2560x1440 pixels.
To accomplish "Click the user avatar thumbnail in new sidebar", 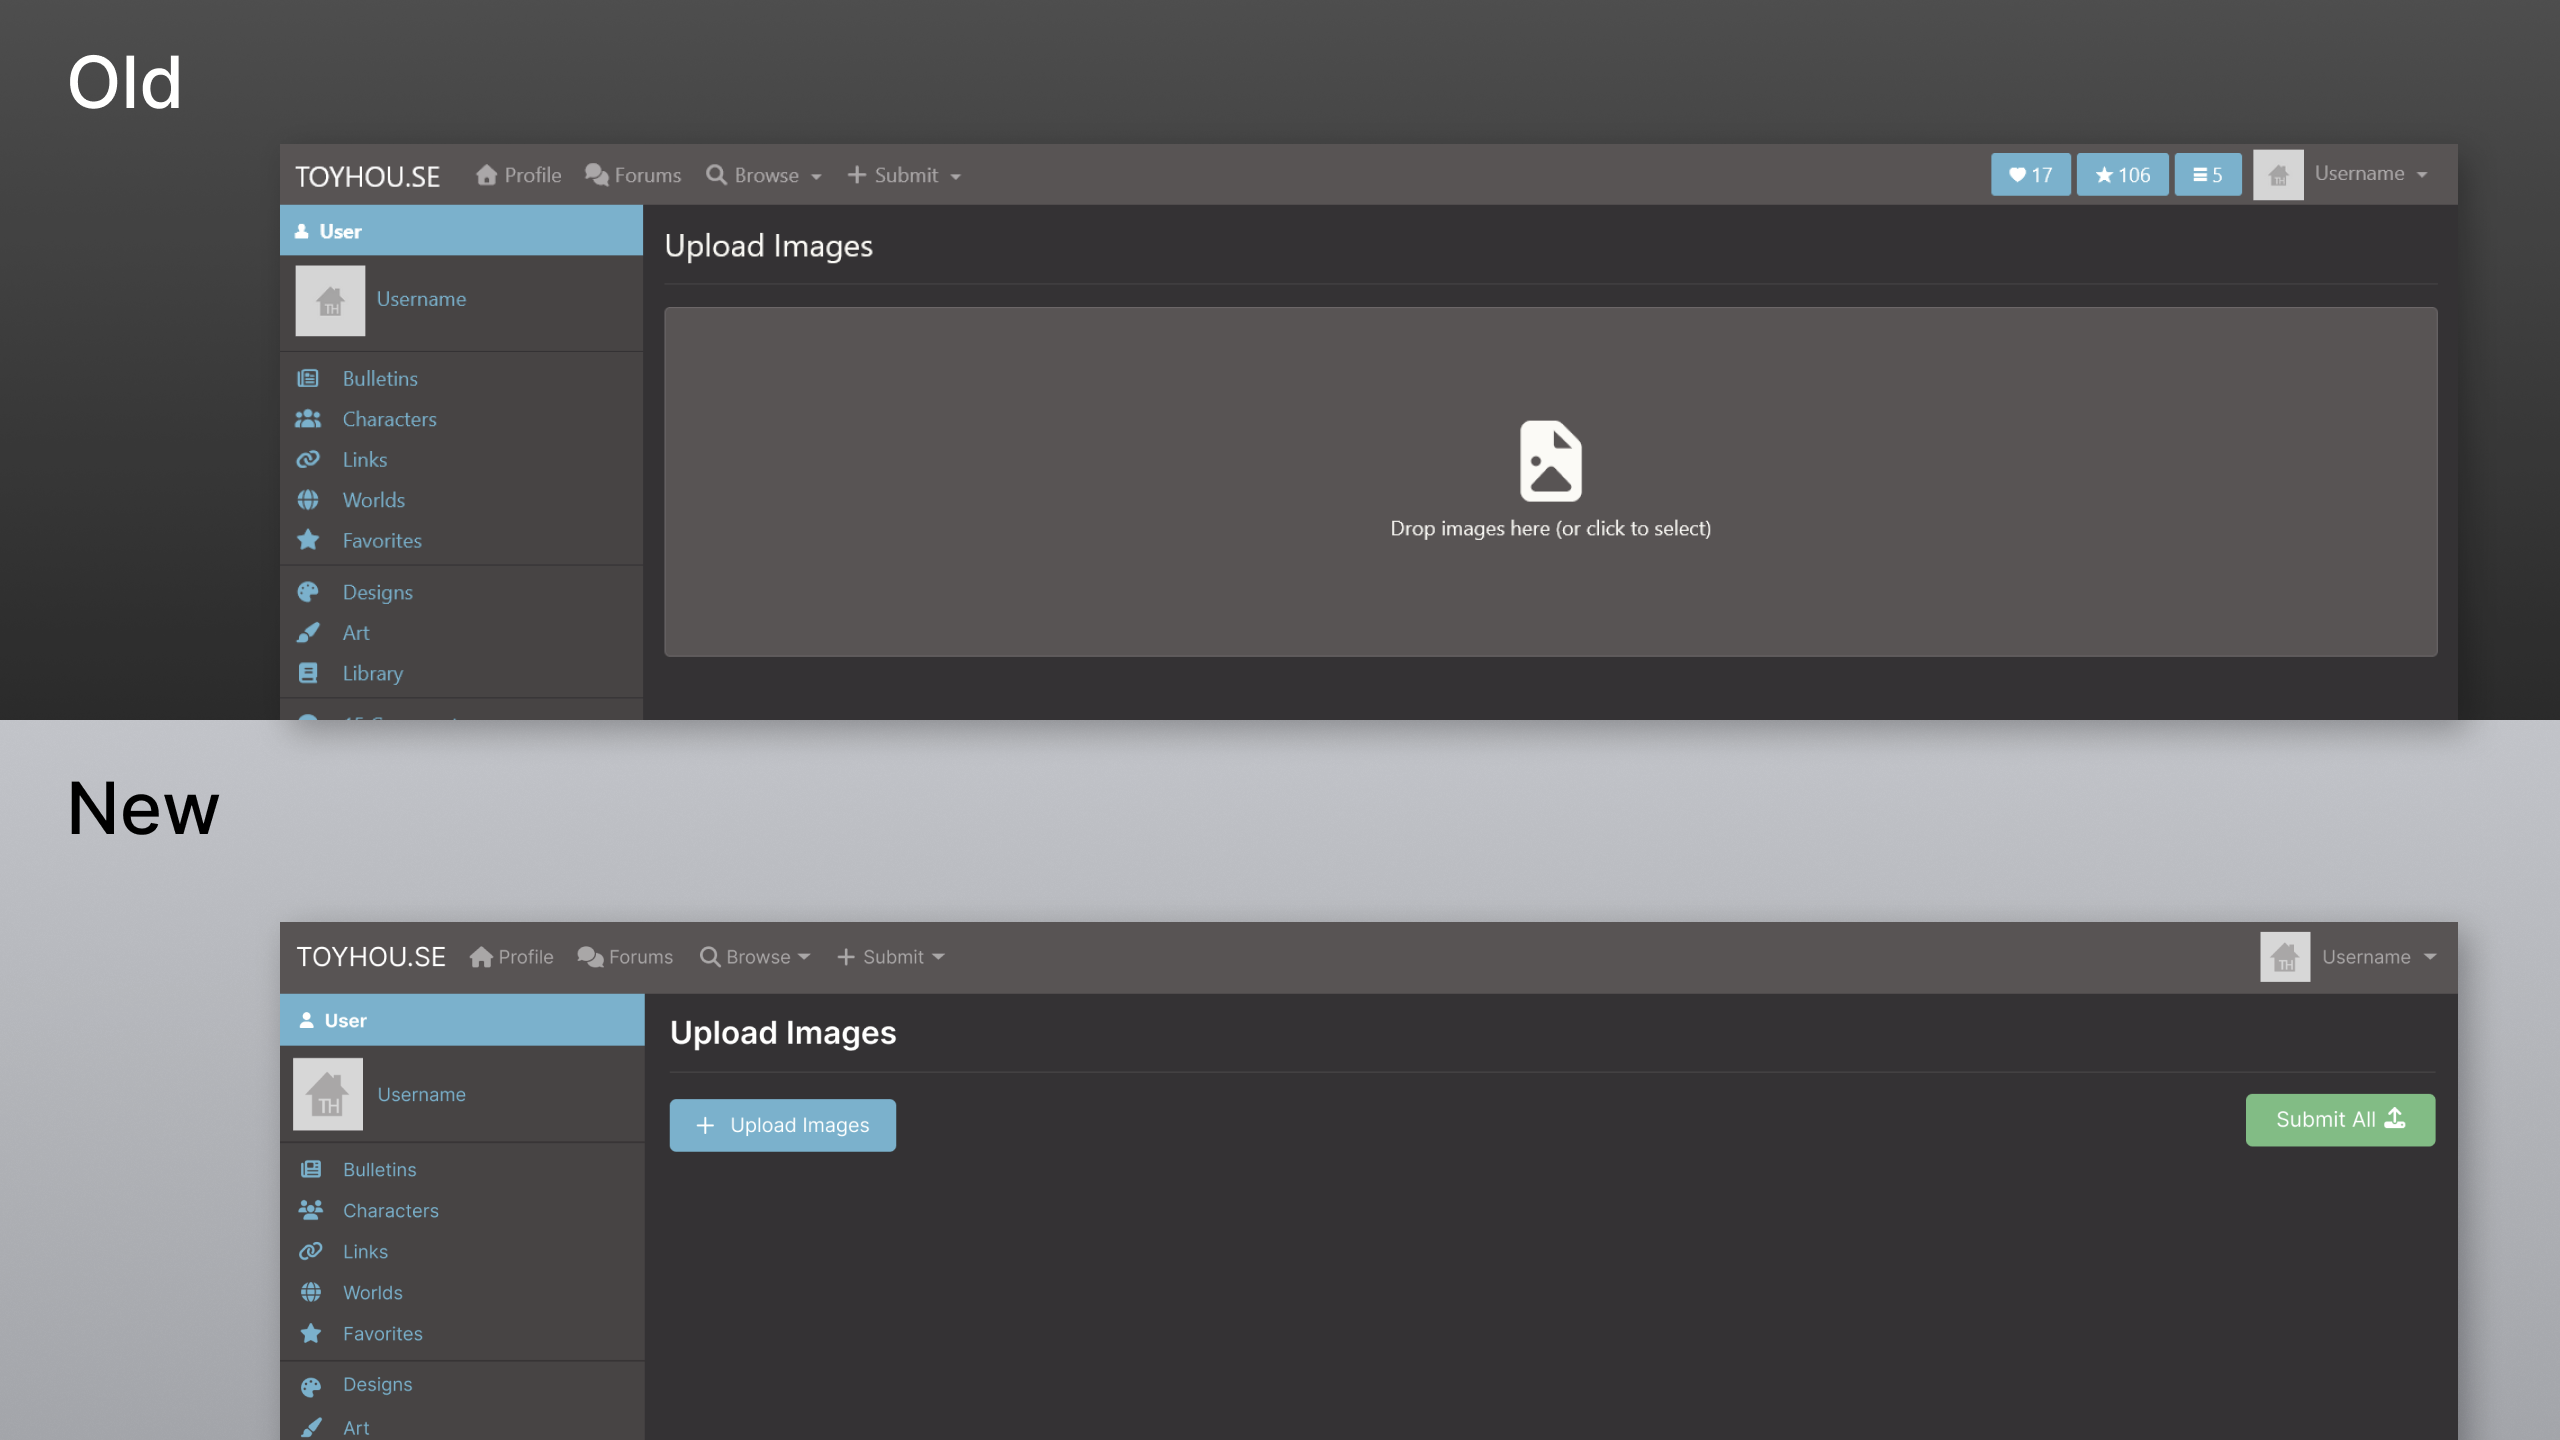I will click(x=328, y=1094).
